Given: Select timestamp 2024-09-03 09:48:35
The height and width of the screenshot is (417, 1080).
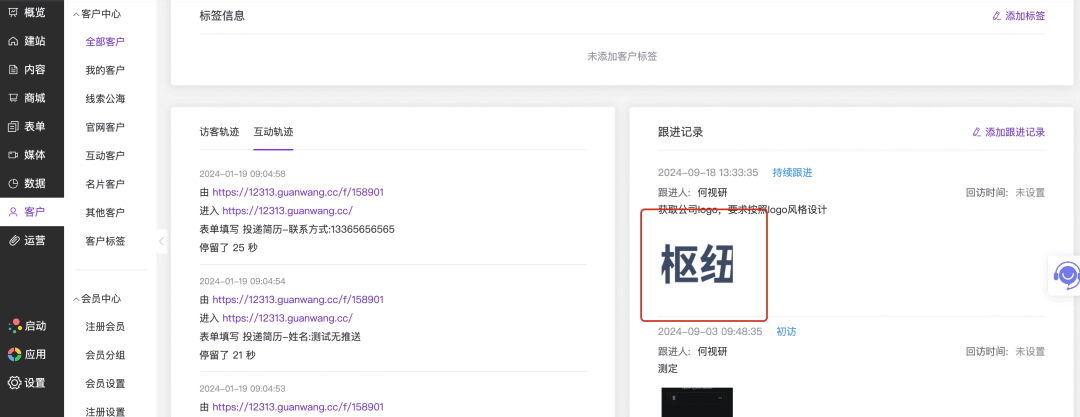Looking at the screenshot, I should point(710,332).
